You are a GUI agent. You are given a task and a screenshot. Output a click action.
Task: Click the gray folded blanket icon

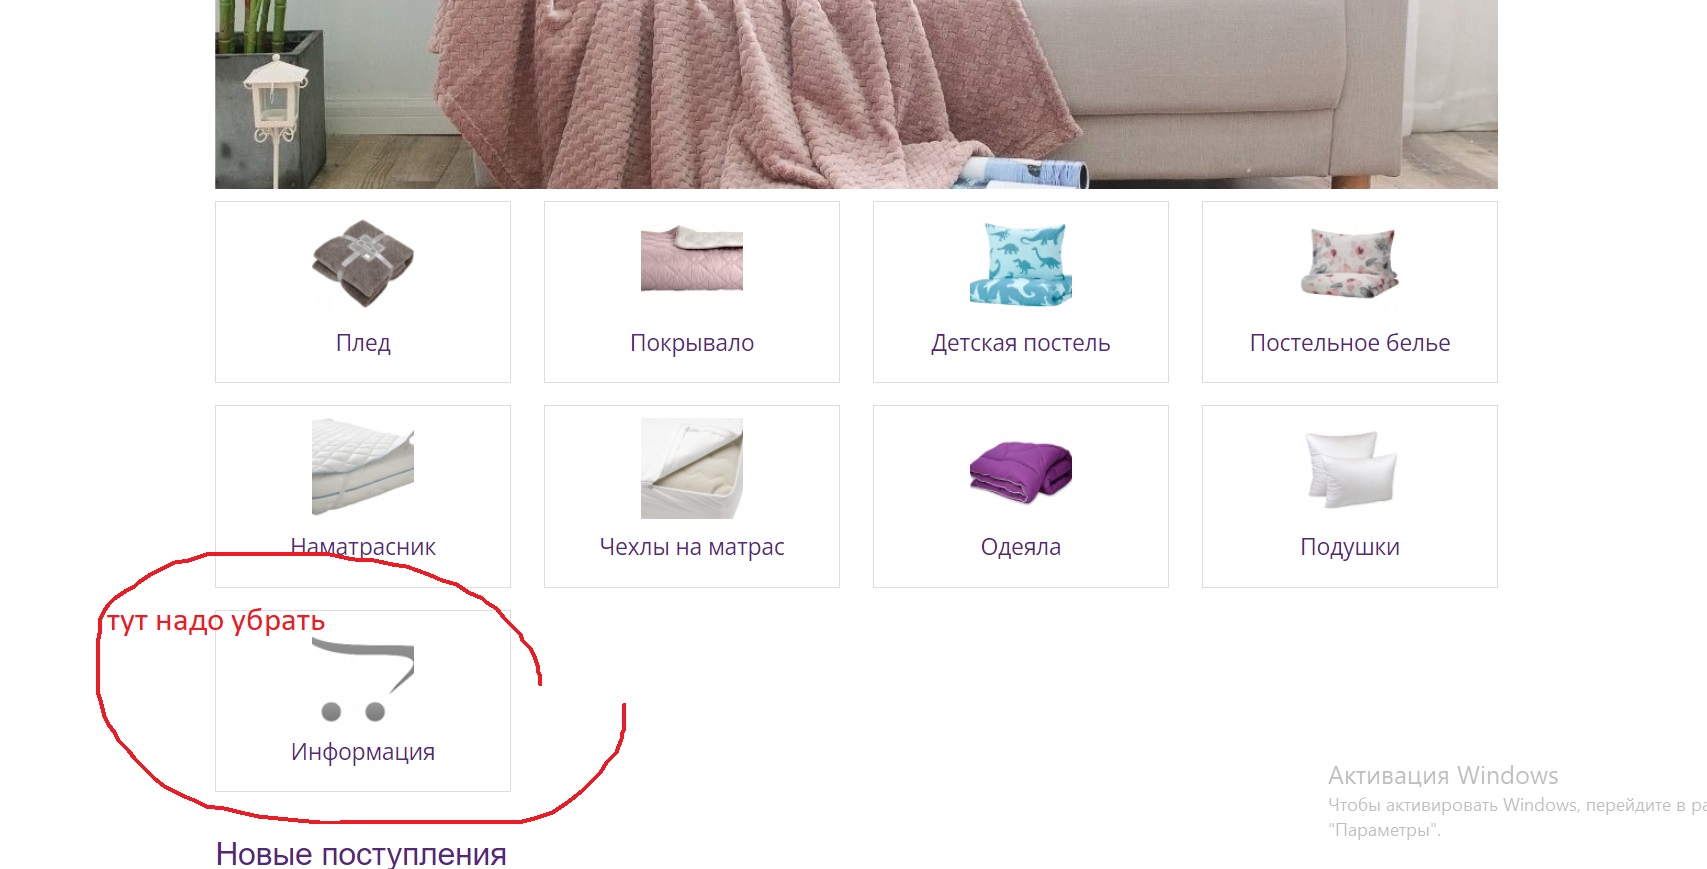point(363,264)
